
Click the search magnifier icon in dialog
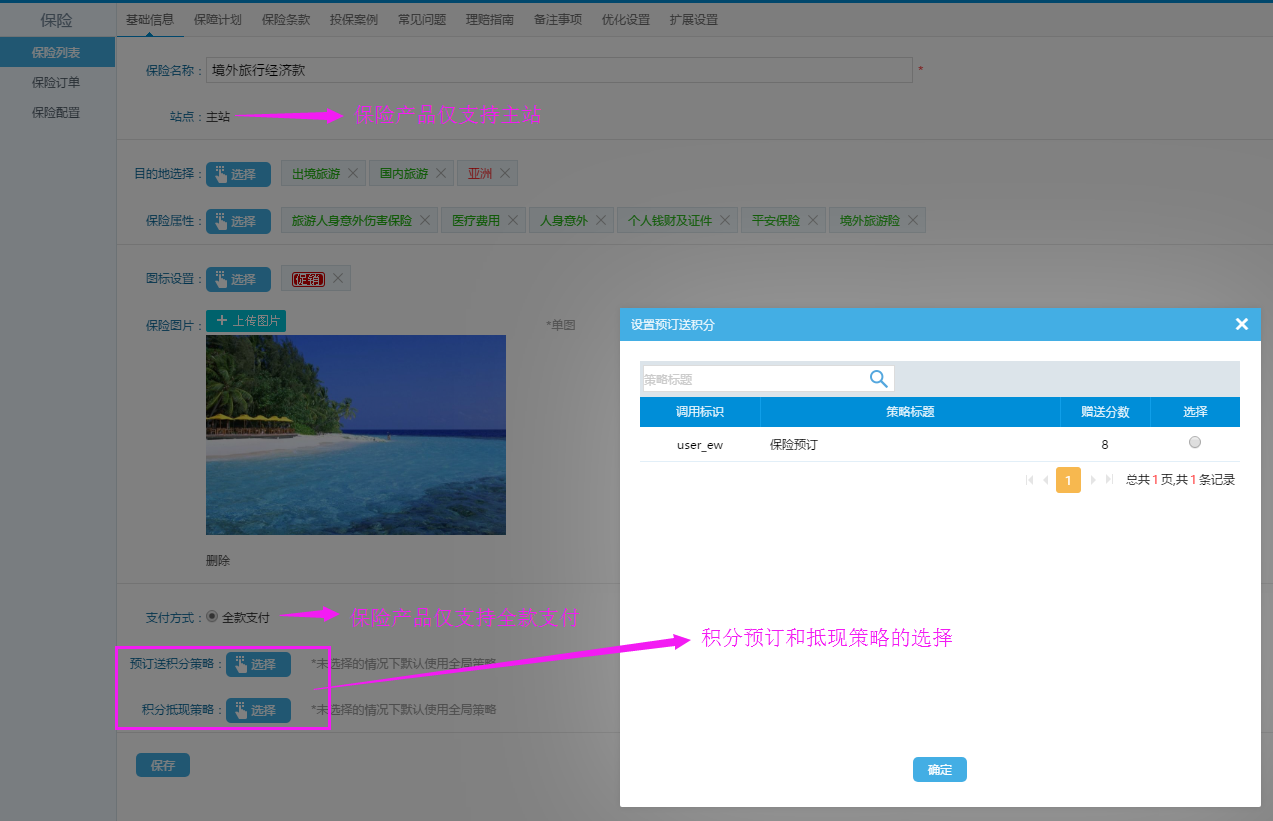coord(878,378)
